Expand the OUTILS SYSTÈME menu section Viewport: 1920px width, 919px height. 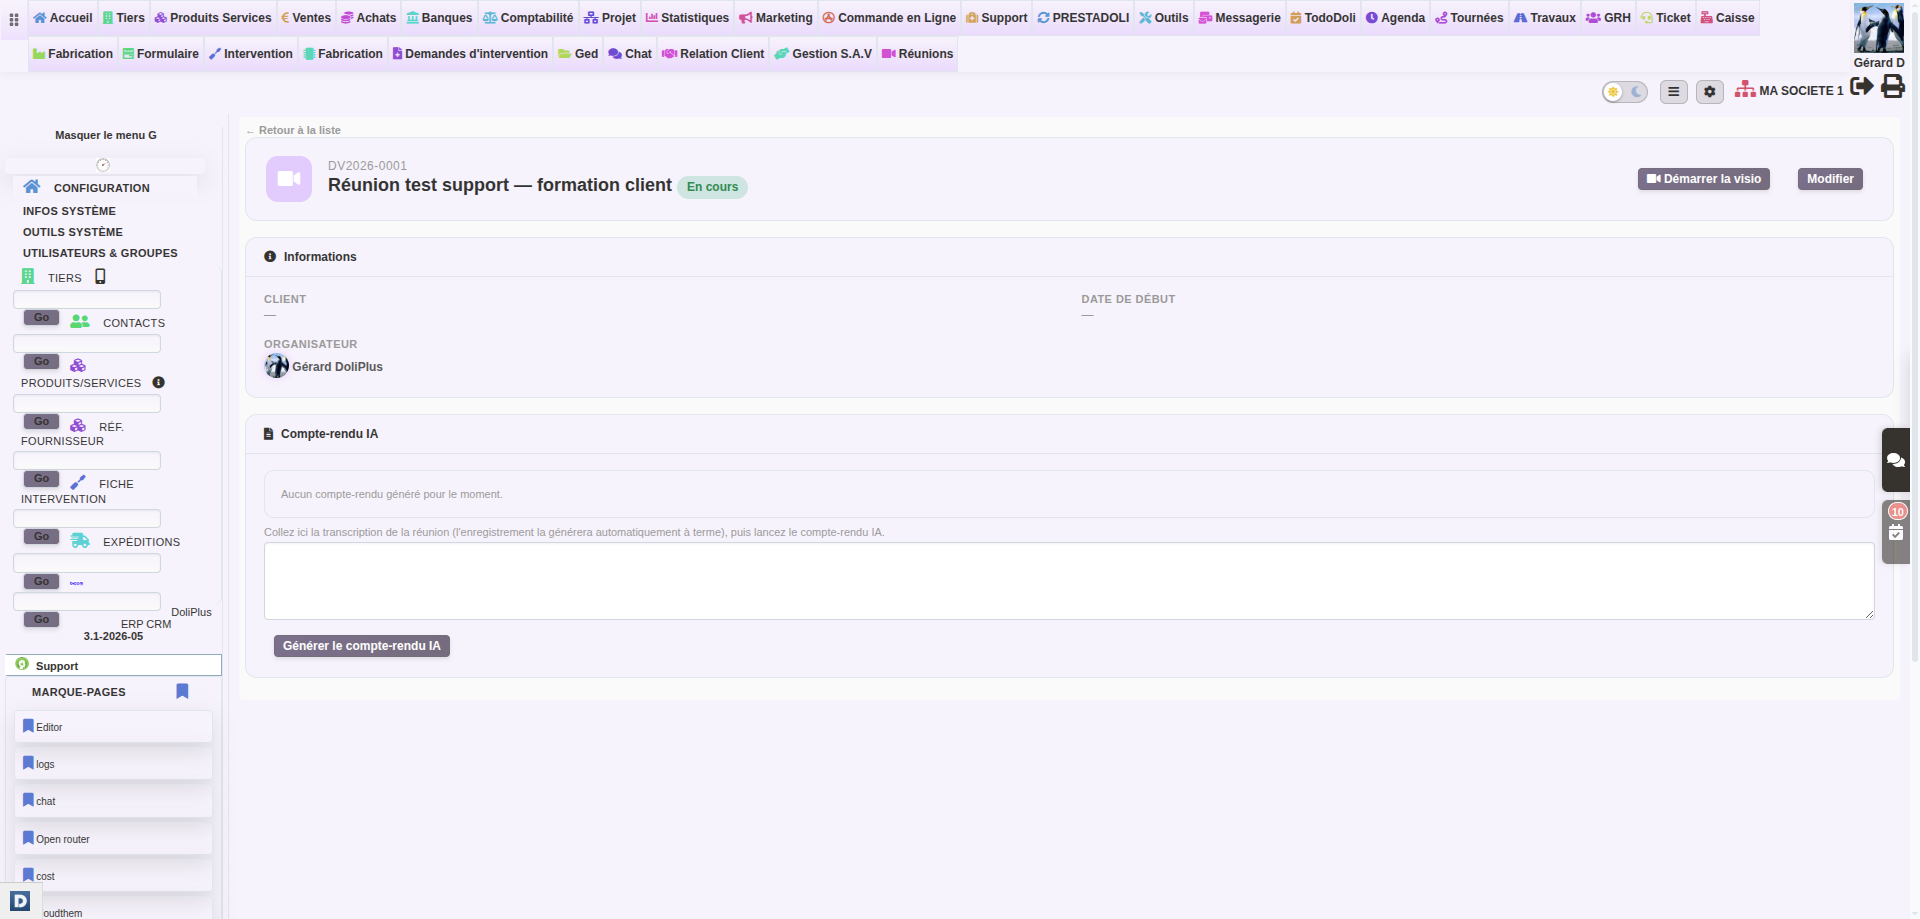(73, 232)
